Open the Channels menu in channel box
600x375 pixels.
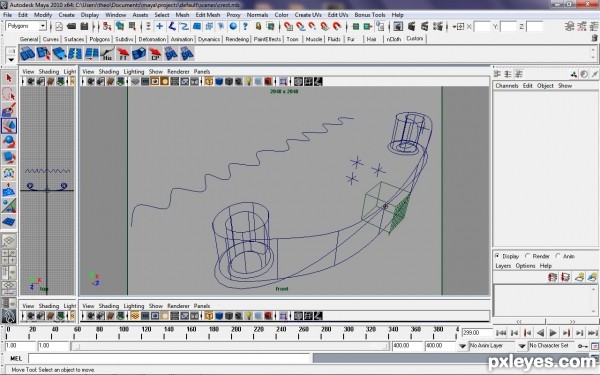[x=507, y=86]
